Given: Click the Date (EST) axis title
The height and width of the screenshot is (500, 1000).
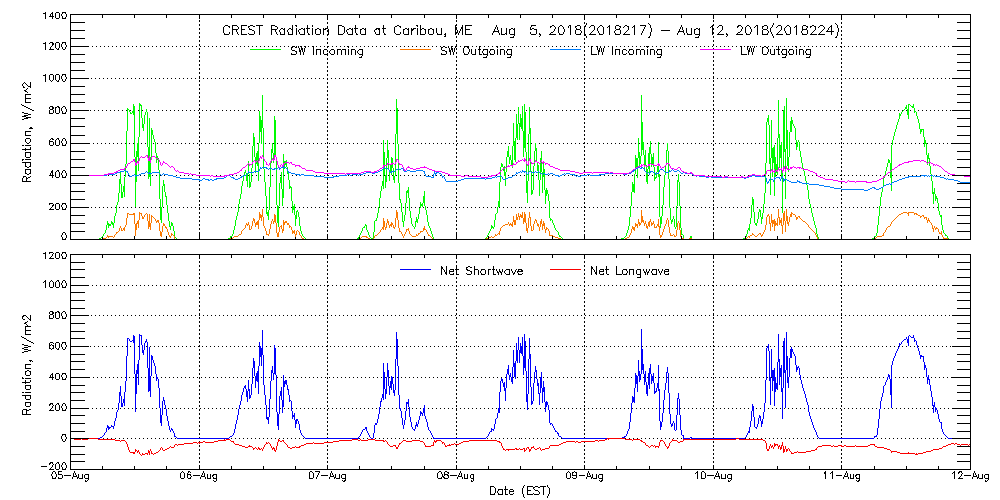Looking at the screenshot, I should tap(520, 492).
